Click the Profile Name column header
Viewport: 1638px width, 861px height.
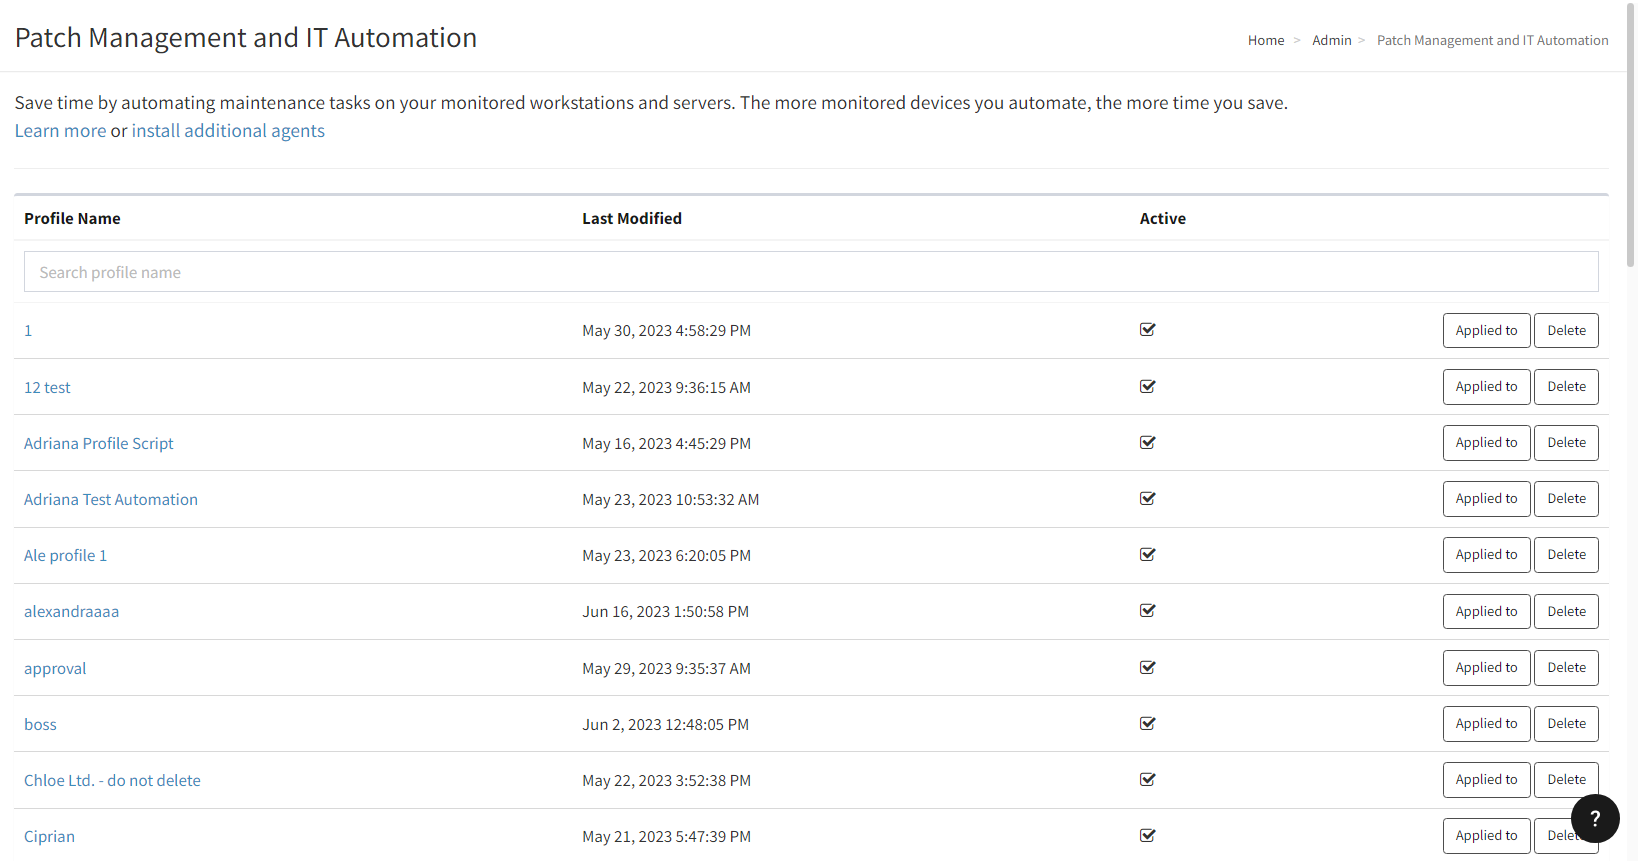(x=72, y=218)
